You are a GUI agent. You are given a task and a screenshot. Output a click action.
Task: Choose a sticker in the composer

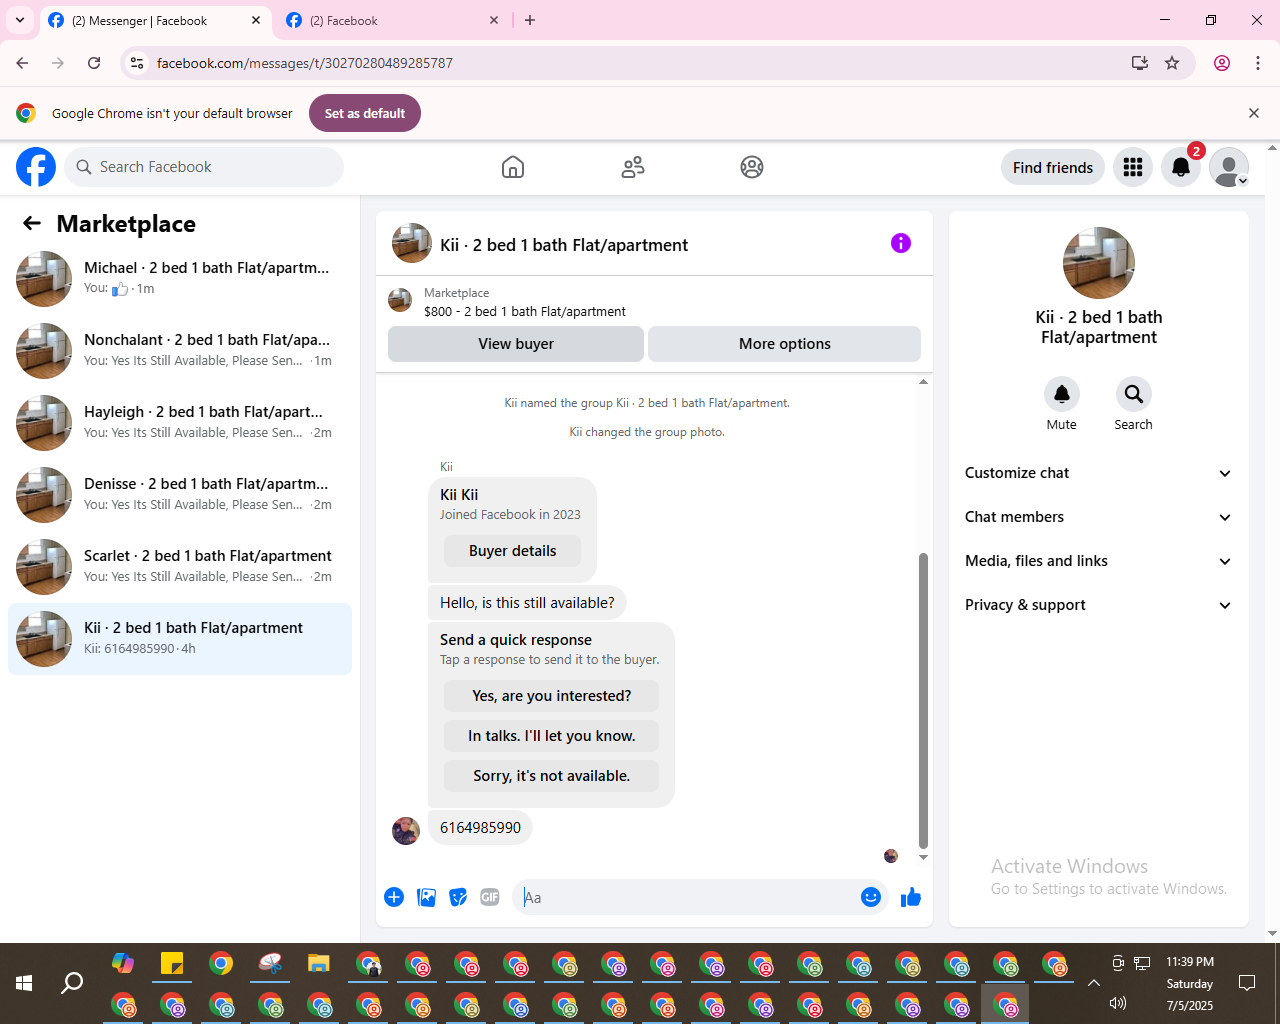[458, 897]
